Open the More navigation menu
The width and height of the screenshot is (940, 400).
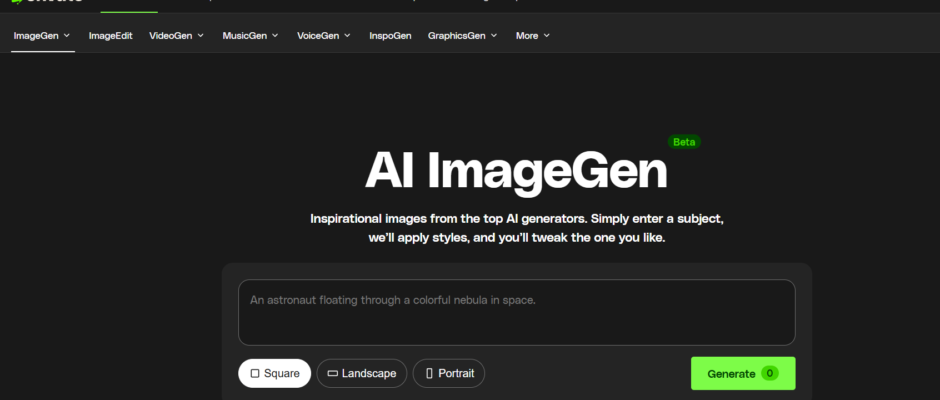pyautogui.click(x=532, y=36)
